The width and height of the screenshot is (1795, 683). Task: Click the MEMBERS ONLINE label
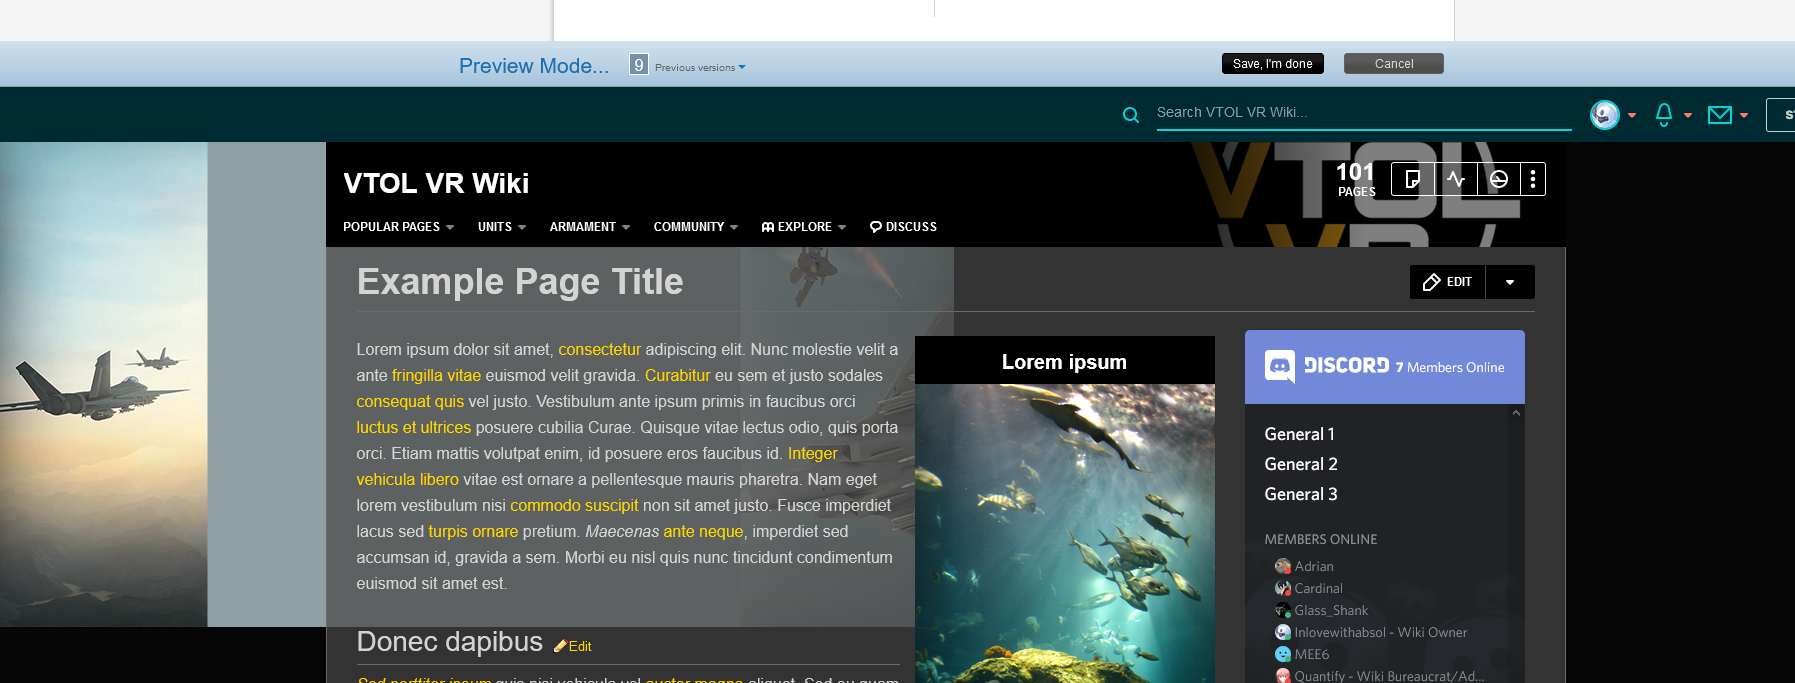(1321, 539)
